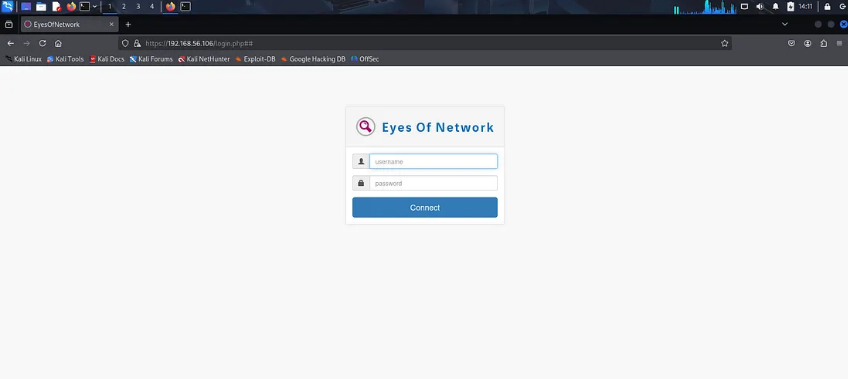The width and height of the screenshot is (848, 379).
Task: Click the Save to Pocket icon
Action: pos(792,43)
